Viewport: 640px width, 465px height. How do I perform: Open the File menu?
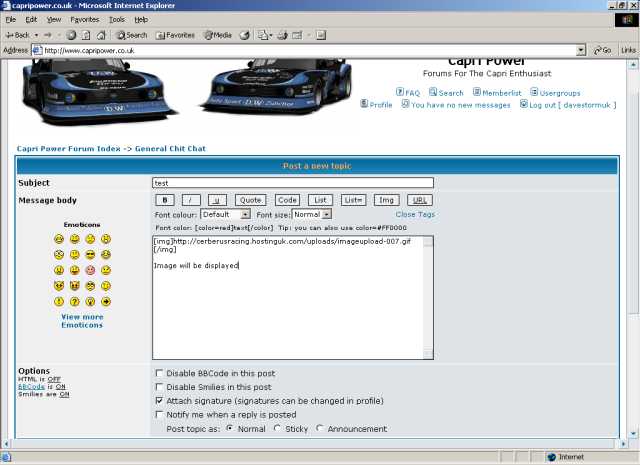click(x=11, y=20)
